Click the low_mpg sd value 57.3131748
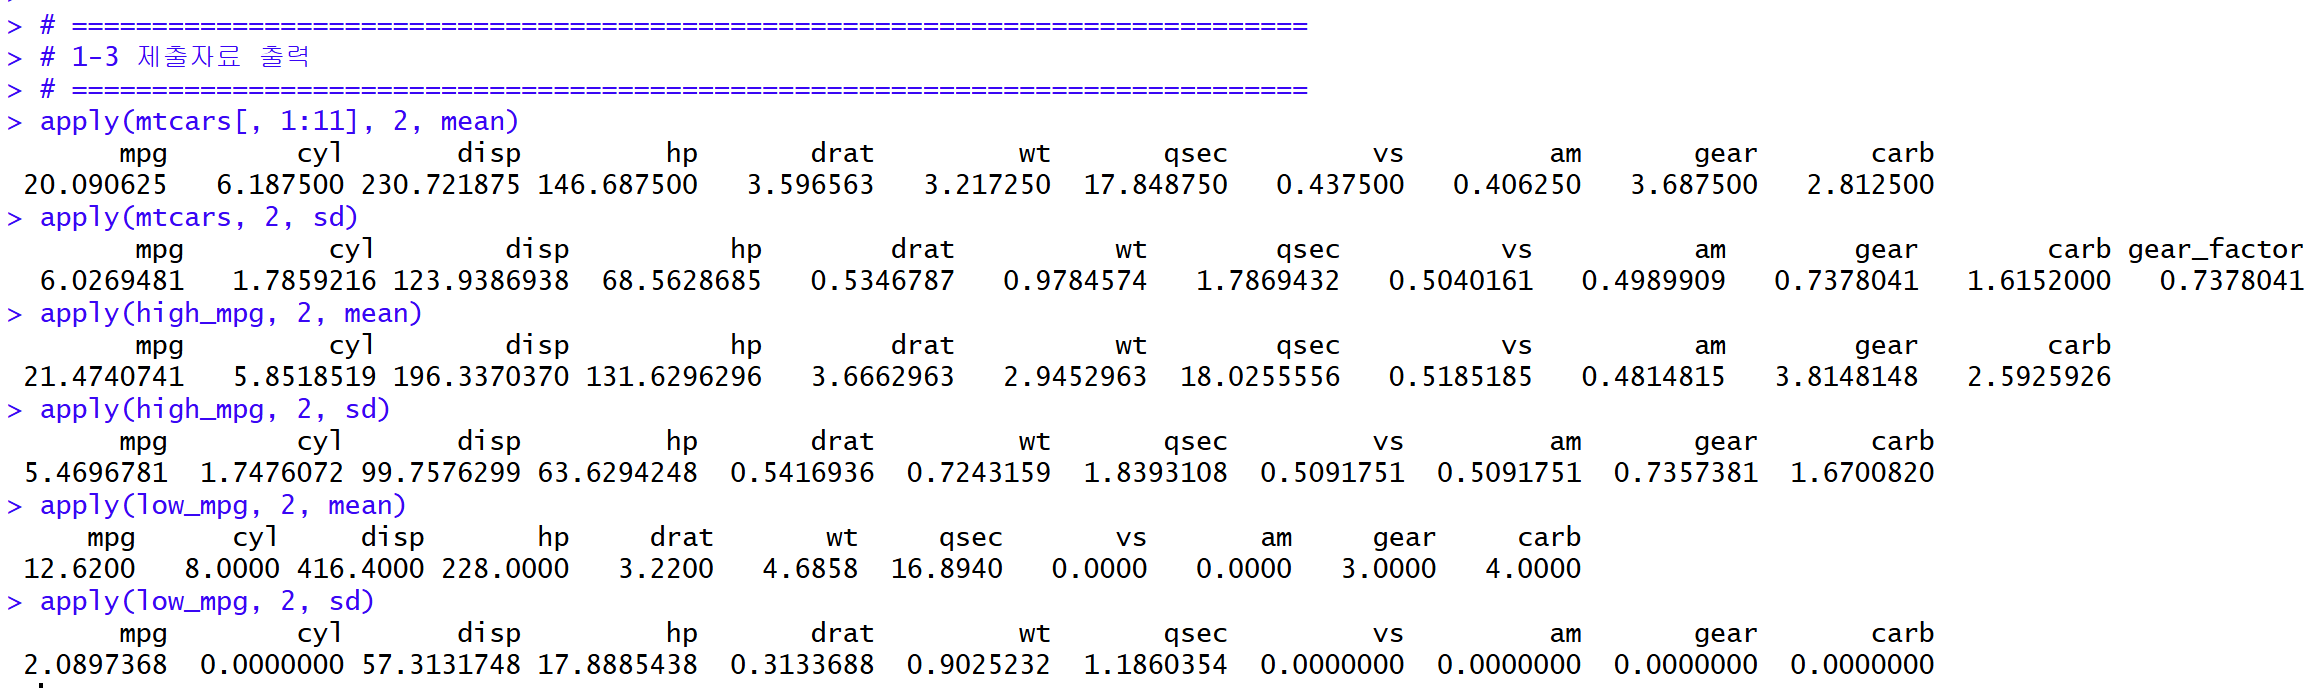The image size is (2321, 688). click(441, 665)
